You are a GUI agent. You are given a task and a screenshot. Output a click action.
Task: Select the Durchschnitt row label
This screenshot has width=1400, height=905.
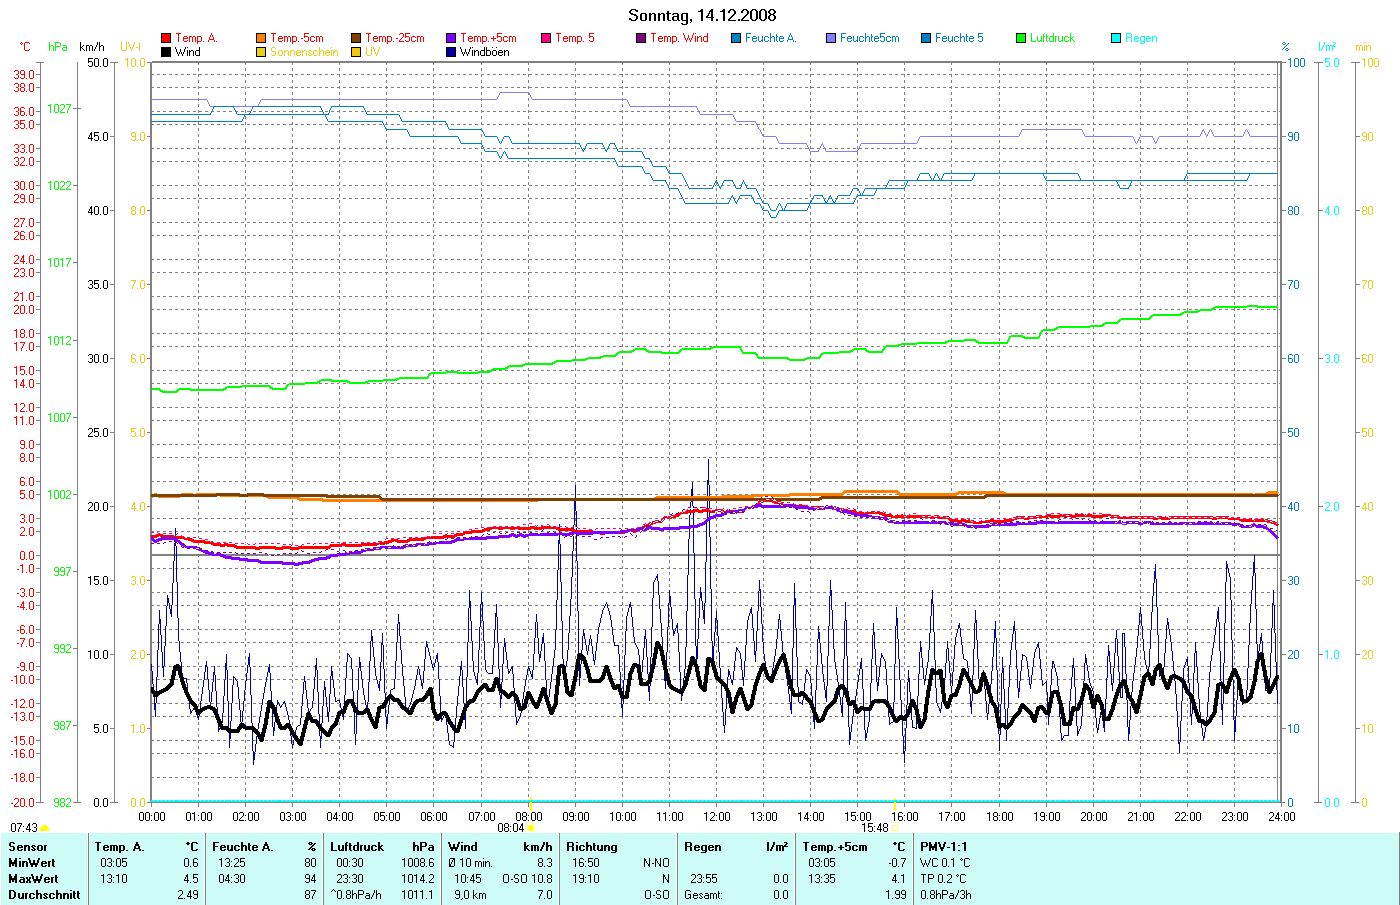44,895
